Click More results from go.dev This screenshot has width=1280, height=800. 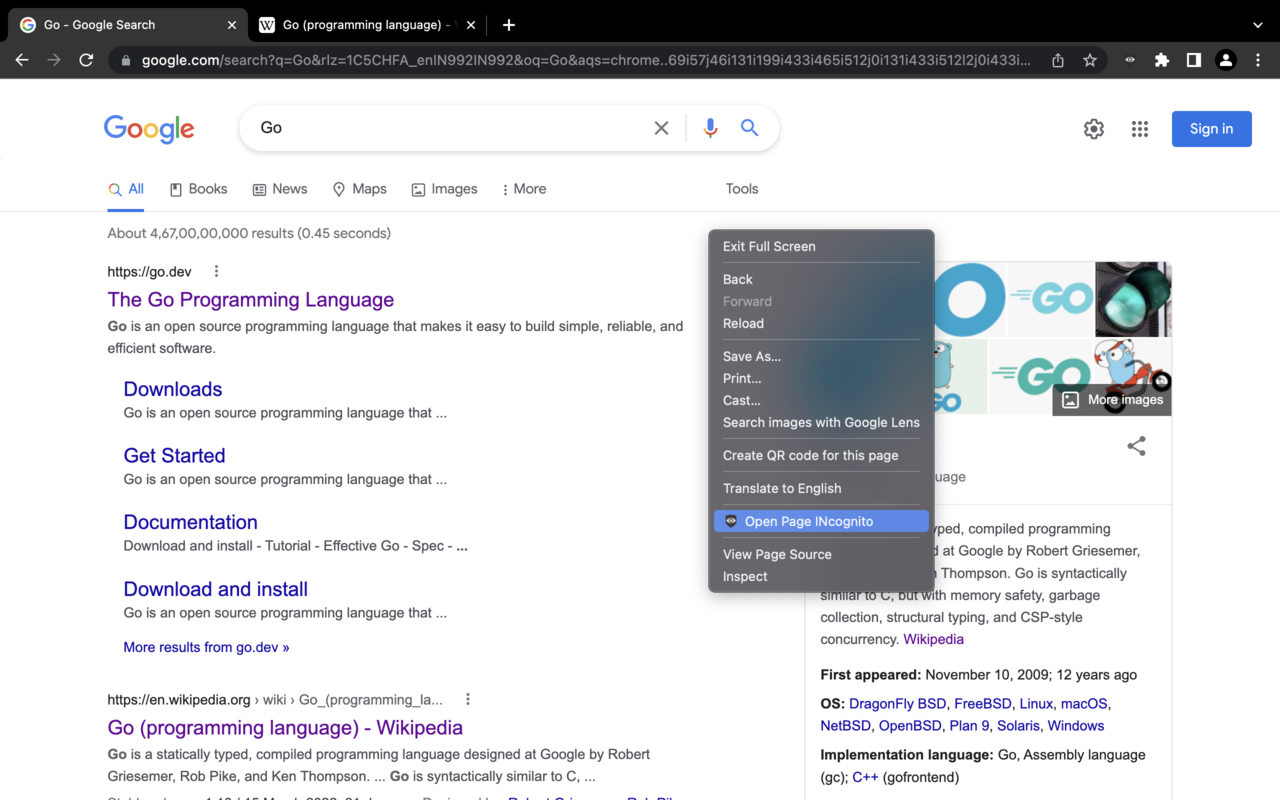[x=206, y=647]
